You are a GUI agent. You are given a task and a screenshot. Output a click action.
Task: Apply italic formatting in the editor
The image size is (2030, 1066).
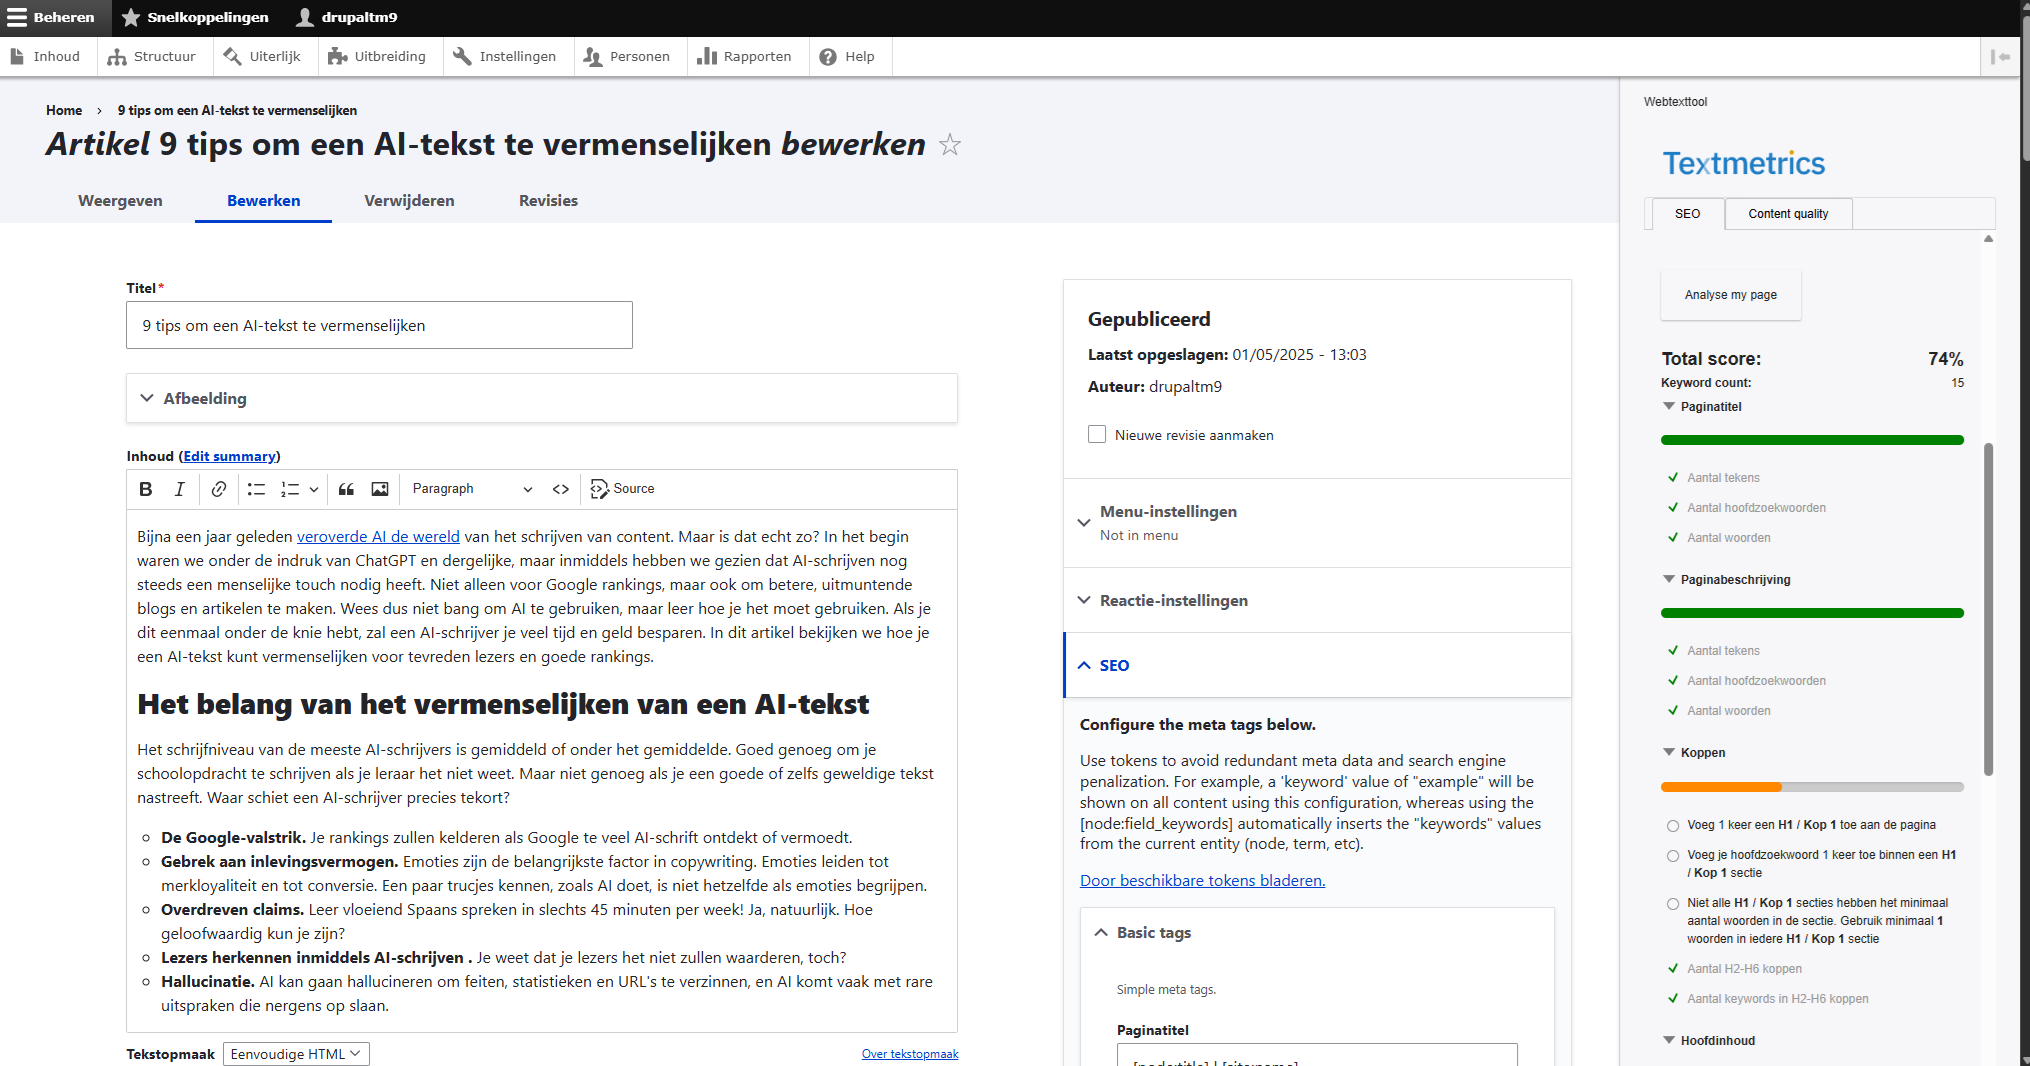click(180, 489)
